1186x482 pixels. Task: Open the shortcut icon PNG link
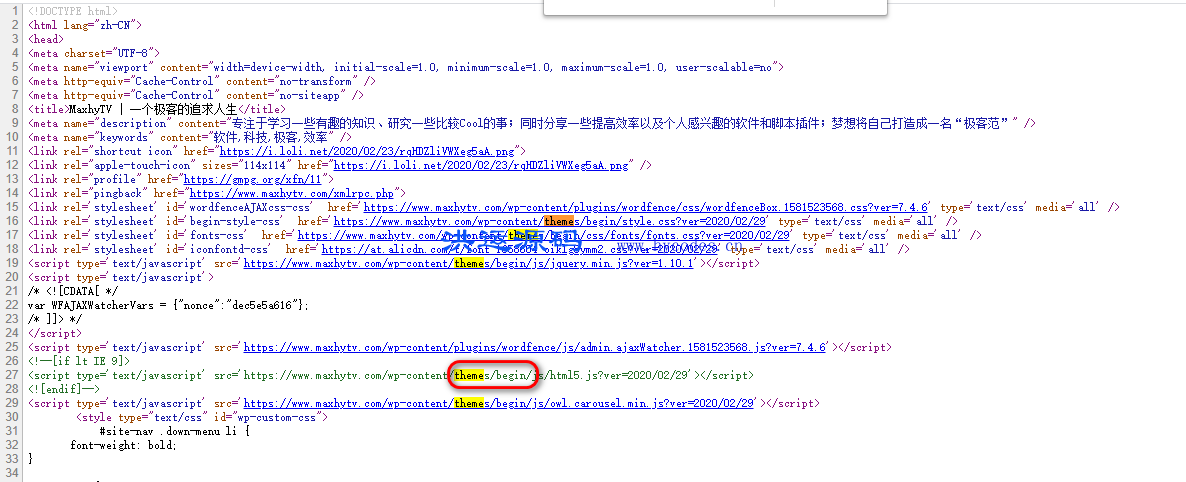(368, 151)
